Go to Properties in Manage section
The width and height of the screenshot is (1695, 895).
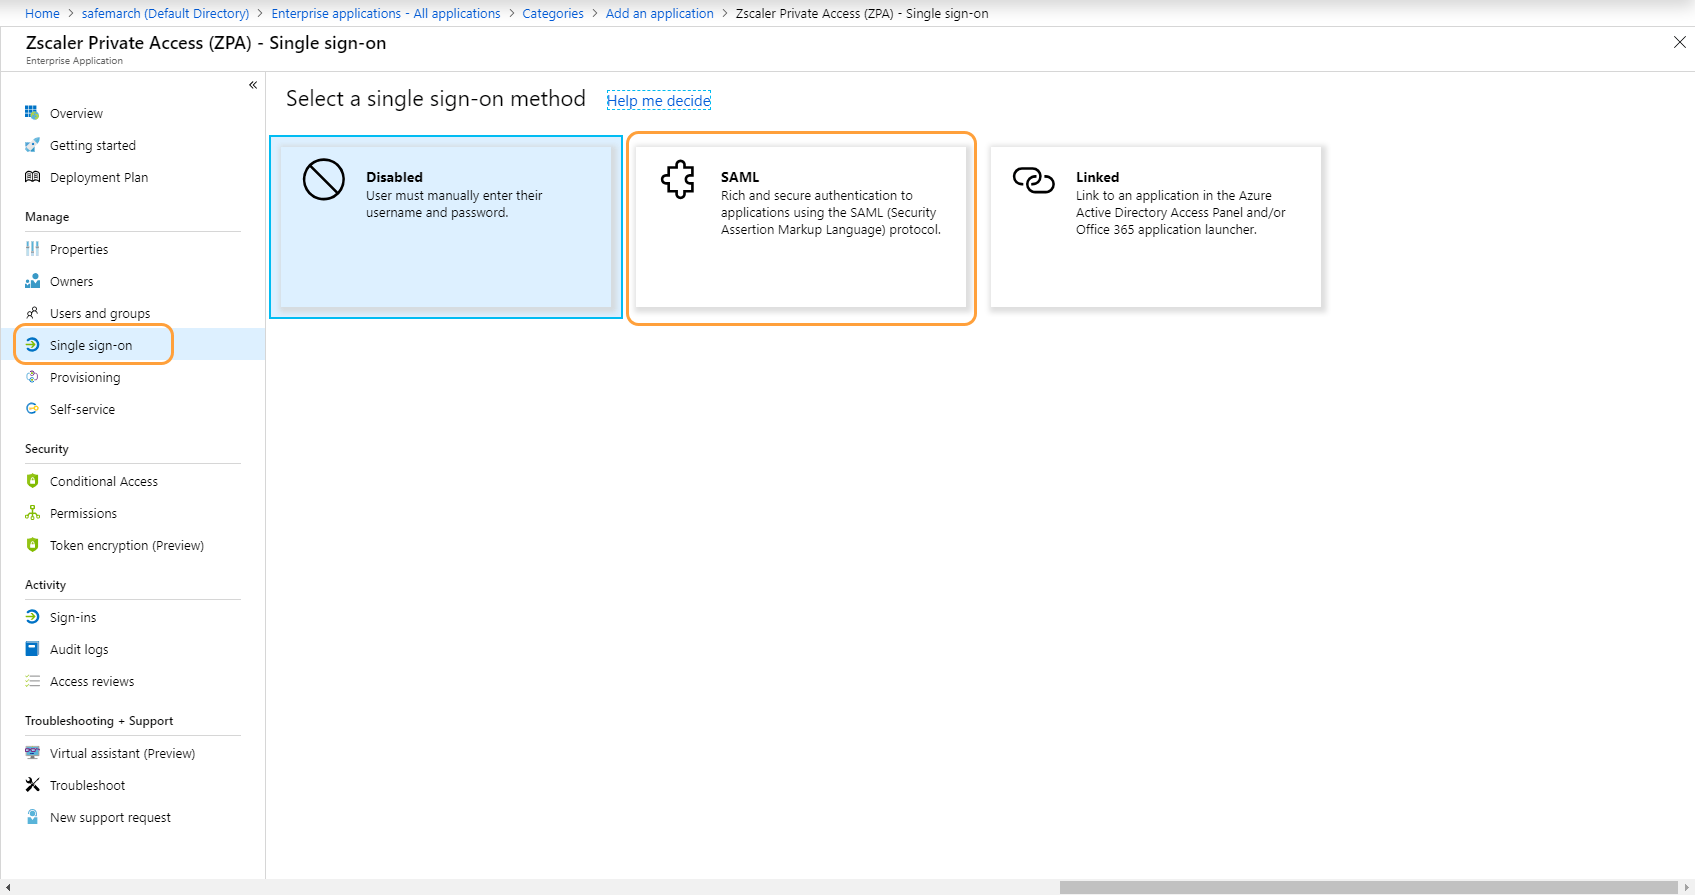[x=79, y=249]
